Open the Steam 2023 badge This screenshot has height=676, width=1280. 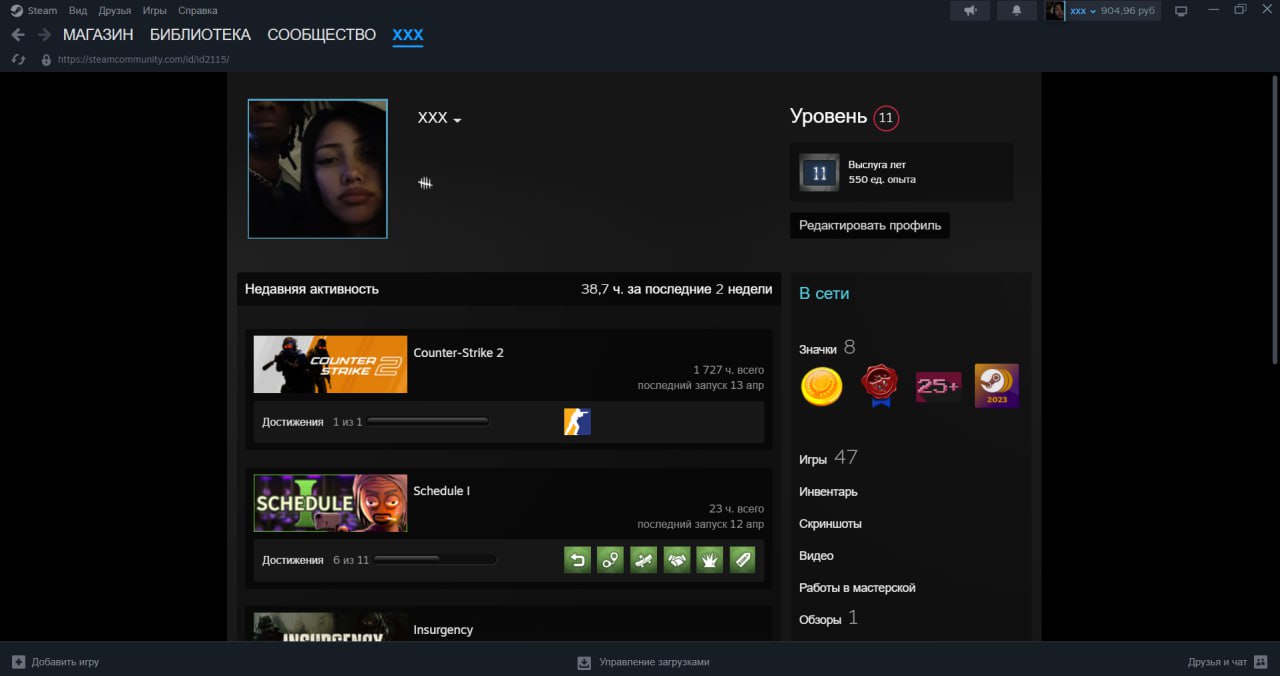(x=996, y=386)
